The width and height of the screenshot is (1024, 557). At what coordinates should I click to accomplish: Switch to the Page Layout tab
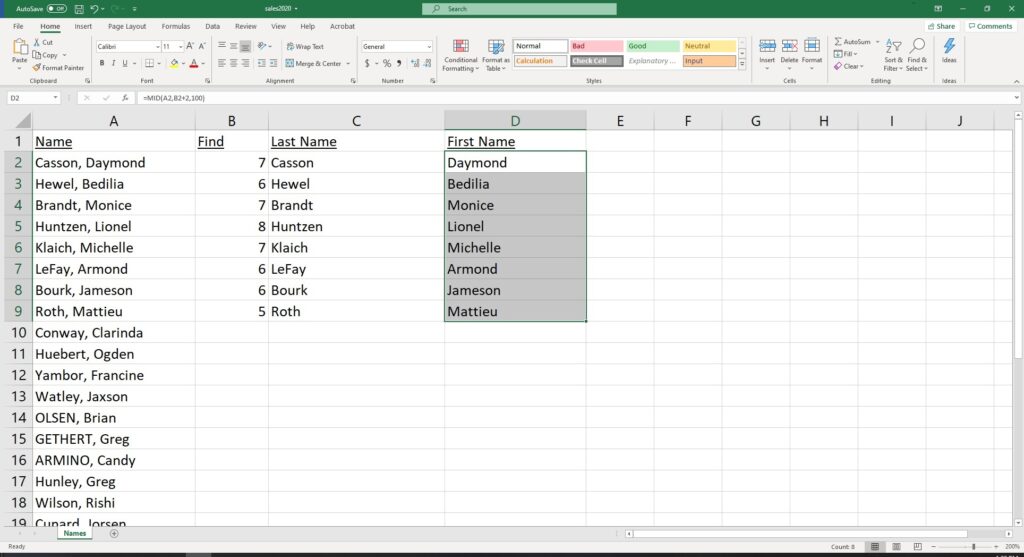(127, 27)
